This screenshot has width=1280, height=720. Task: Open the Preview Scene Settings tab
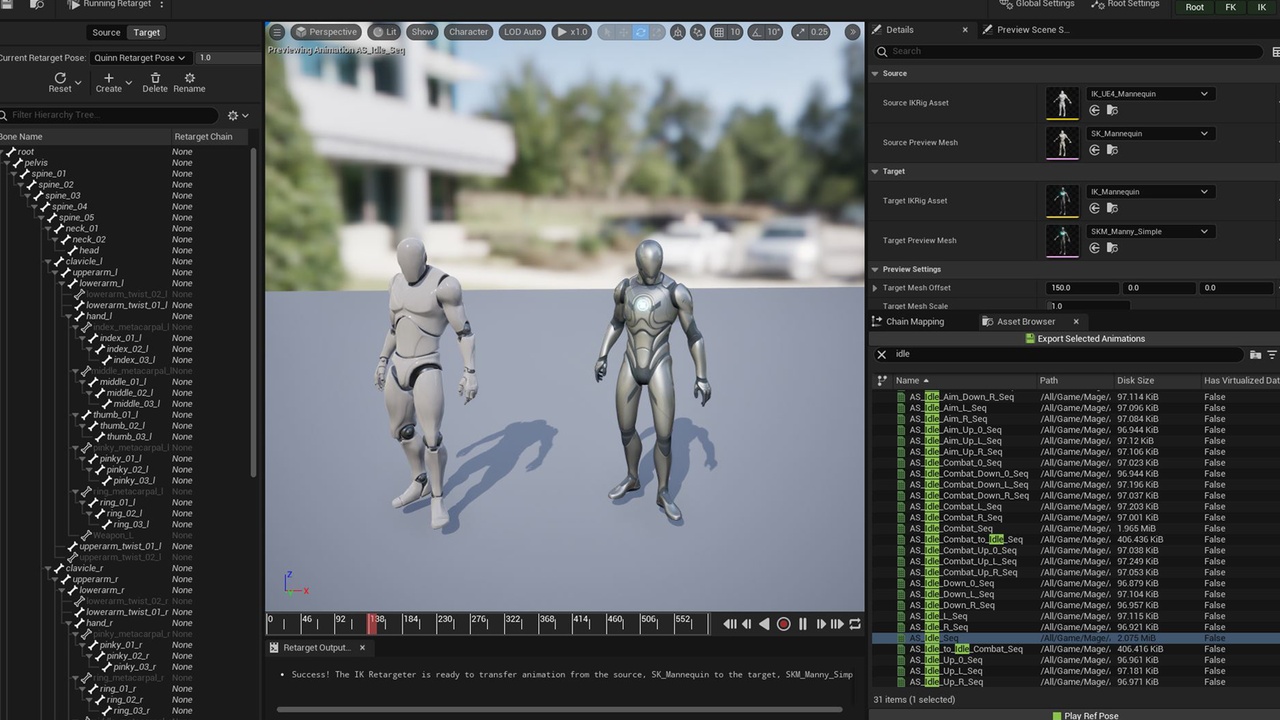[x=1031, y=30]
